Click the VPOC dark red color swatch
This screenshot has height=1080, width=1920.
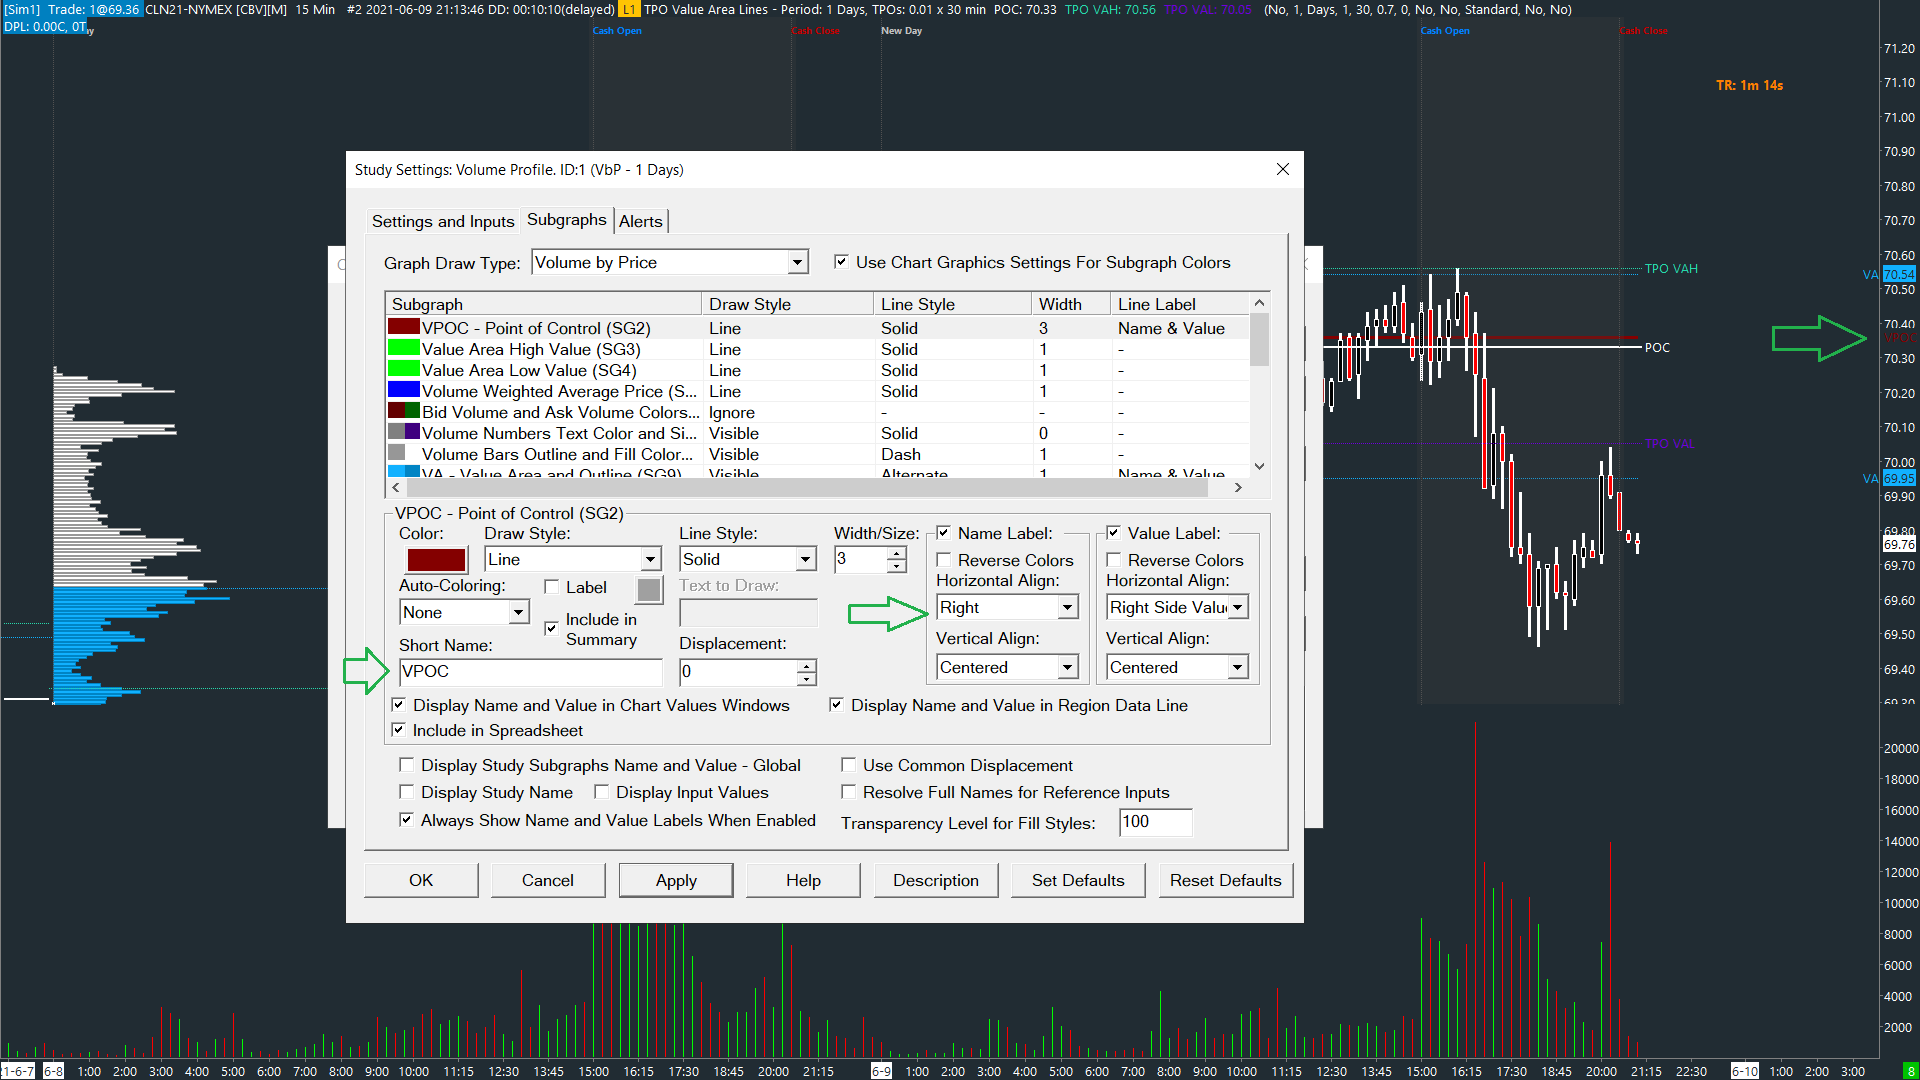pos(436,560)
